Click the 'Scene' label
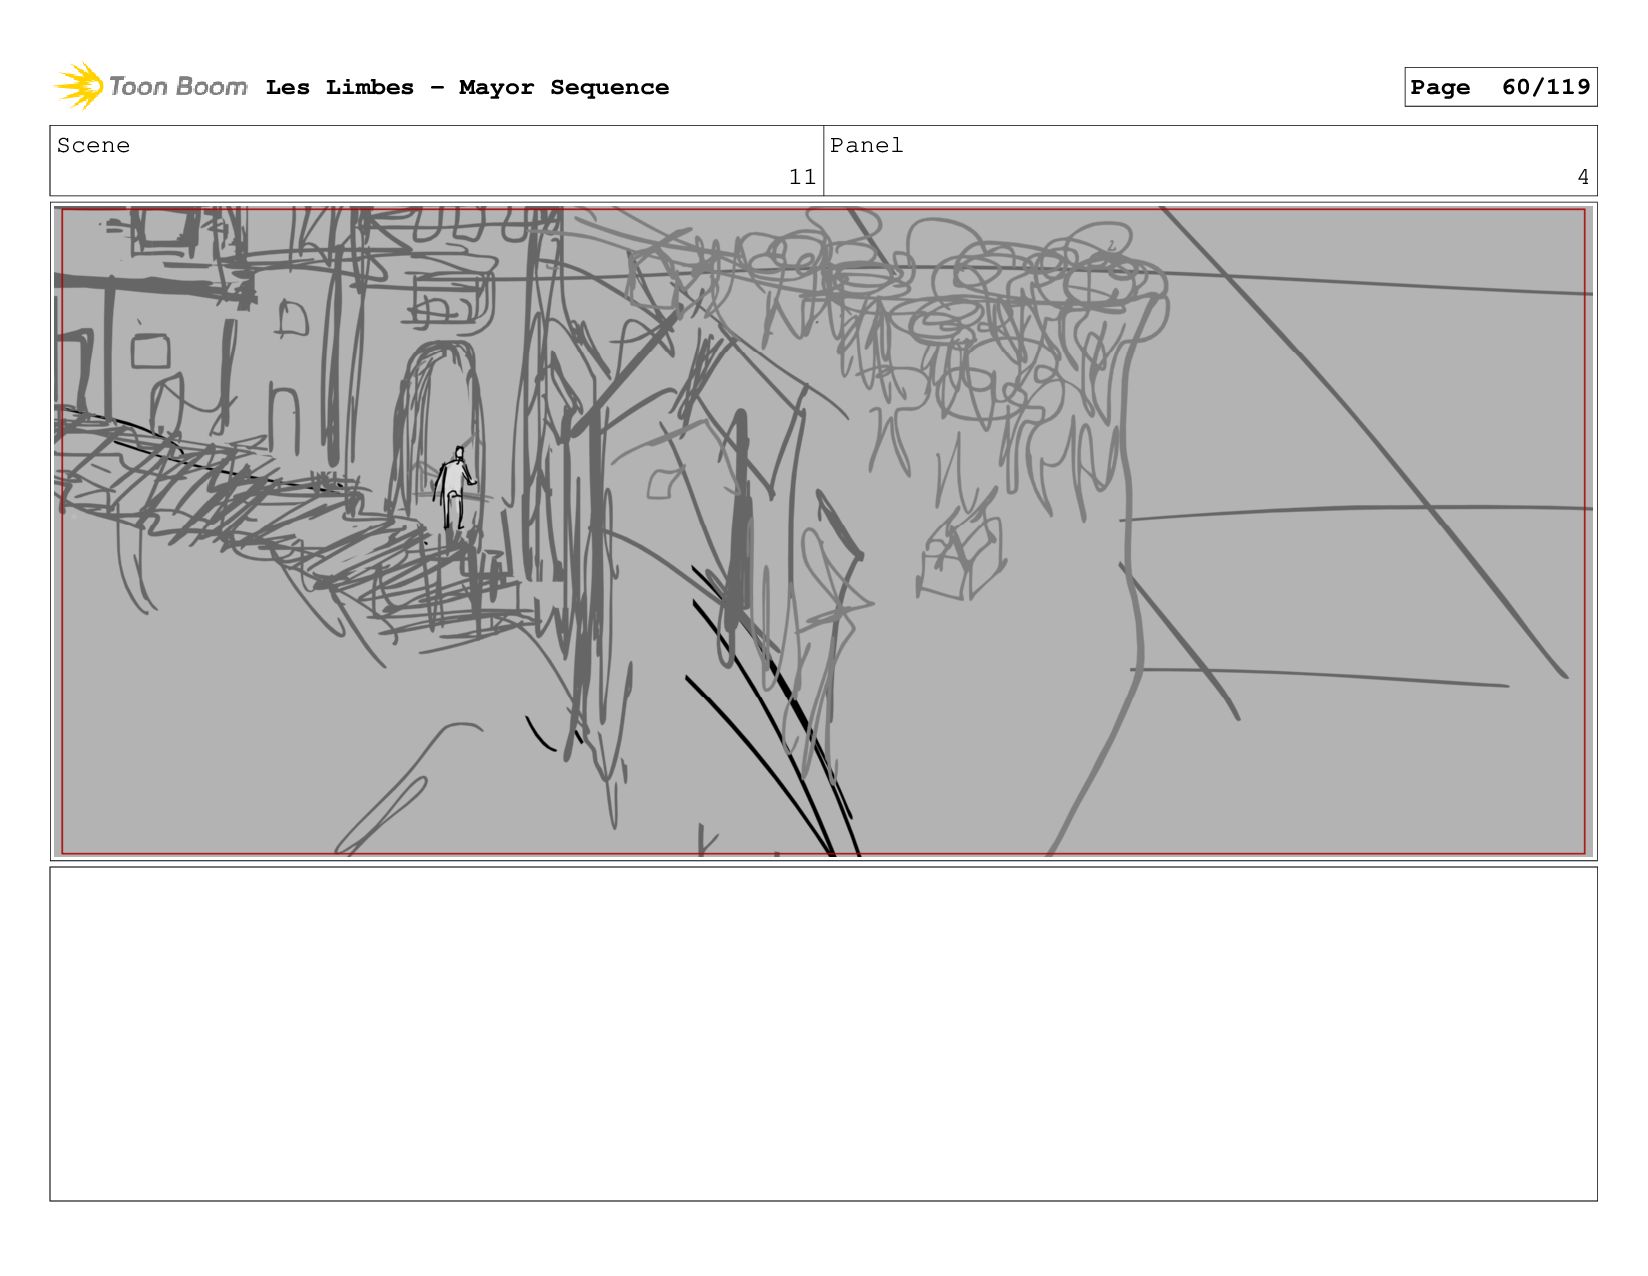This screenshot has width=1648, height=1276. pos(93,145)
